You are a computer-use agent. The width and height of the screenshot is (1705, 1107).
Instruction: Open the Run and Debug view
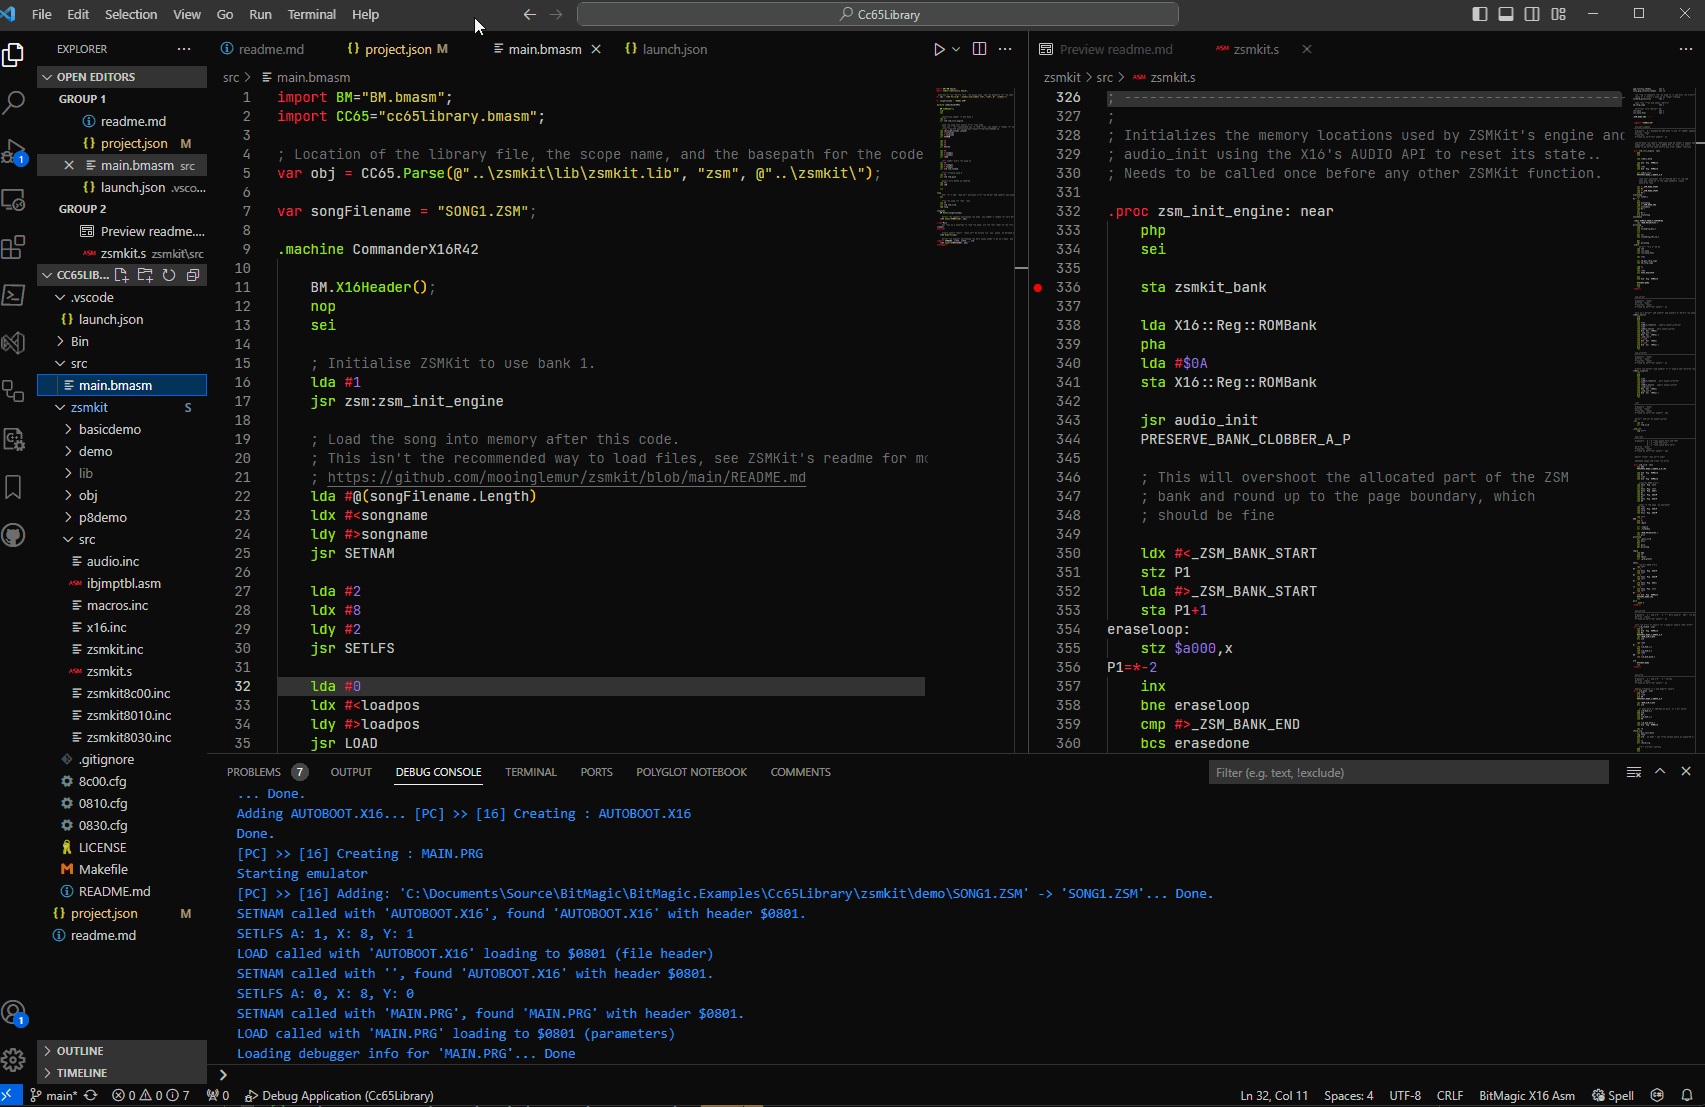pos(14,151)
